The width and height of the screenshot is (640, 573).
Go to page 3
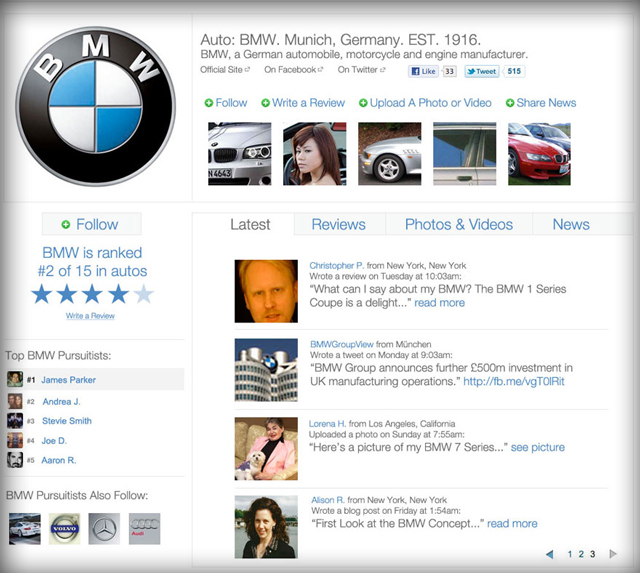592,554
